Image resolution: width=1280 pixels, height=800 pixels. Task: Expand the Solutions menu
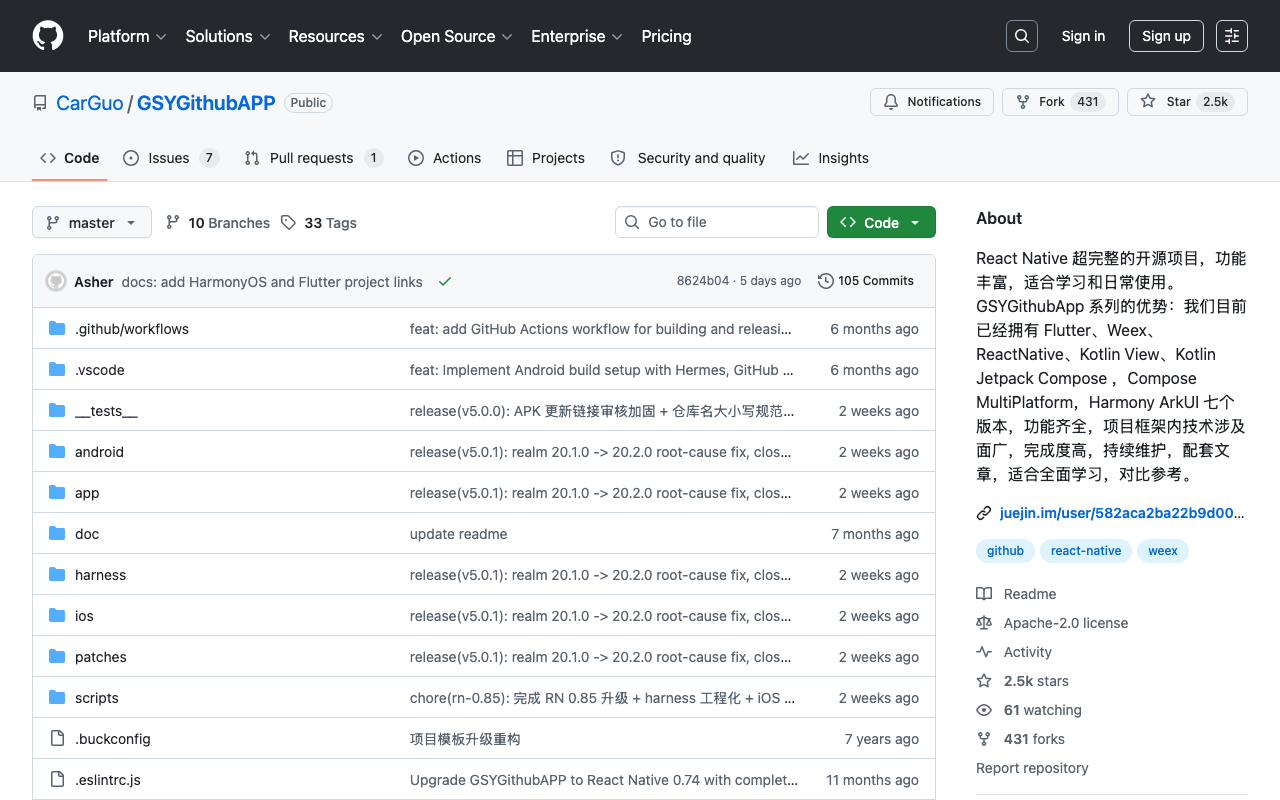(x=228, y=36)
